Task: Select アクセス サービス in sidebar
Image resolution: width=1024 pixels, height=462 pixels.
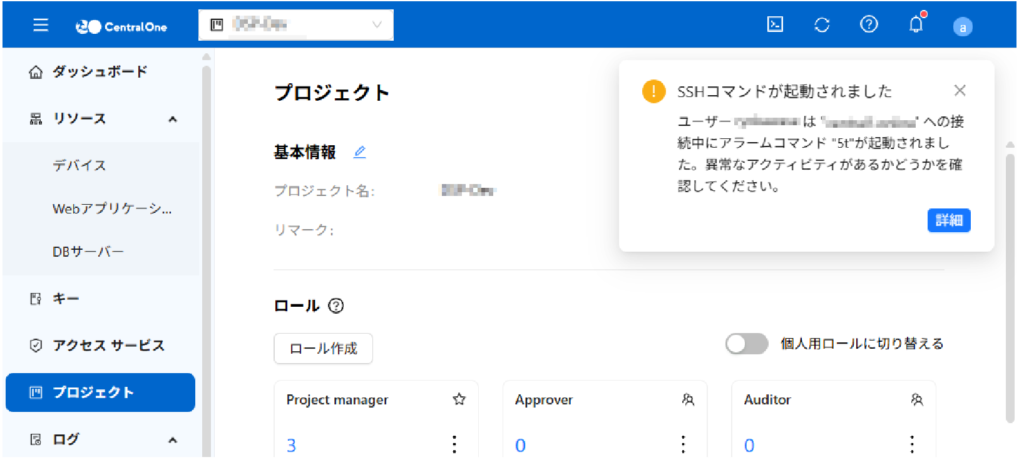Action: [x=108, y=345]
